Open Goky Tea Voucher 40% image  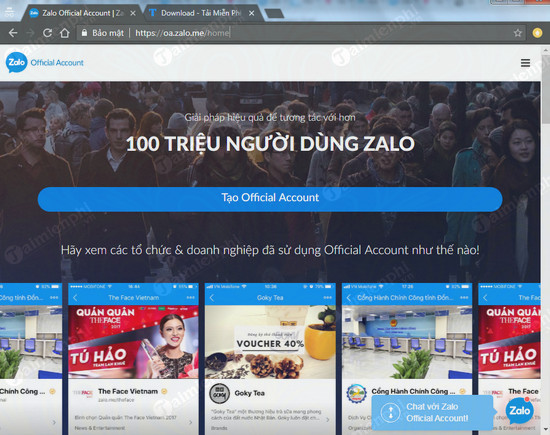click(270, 342)
